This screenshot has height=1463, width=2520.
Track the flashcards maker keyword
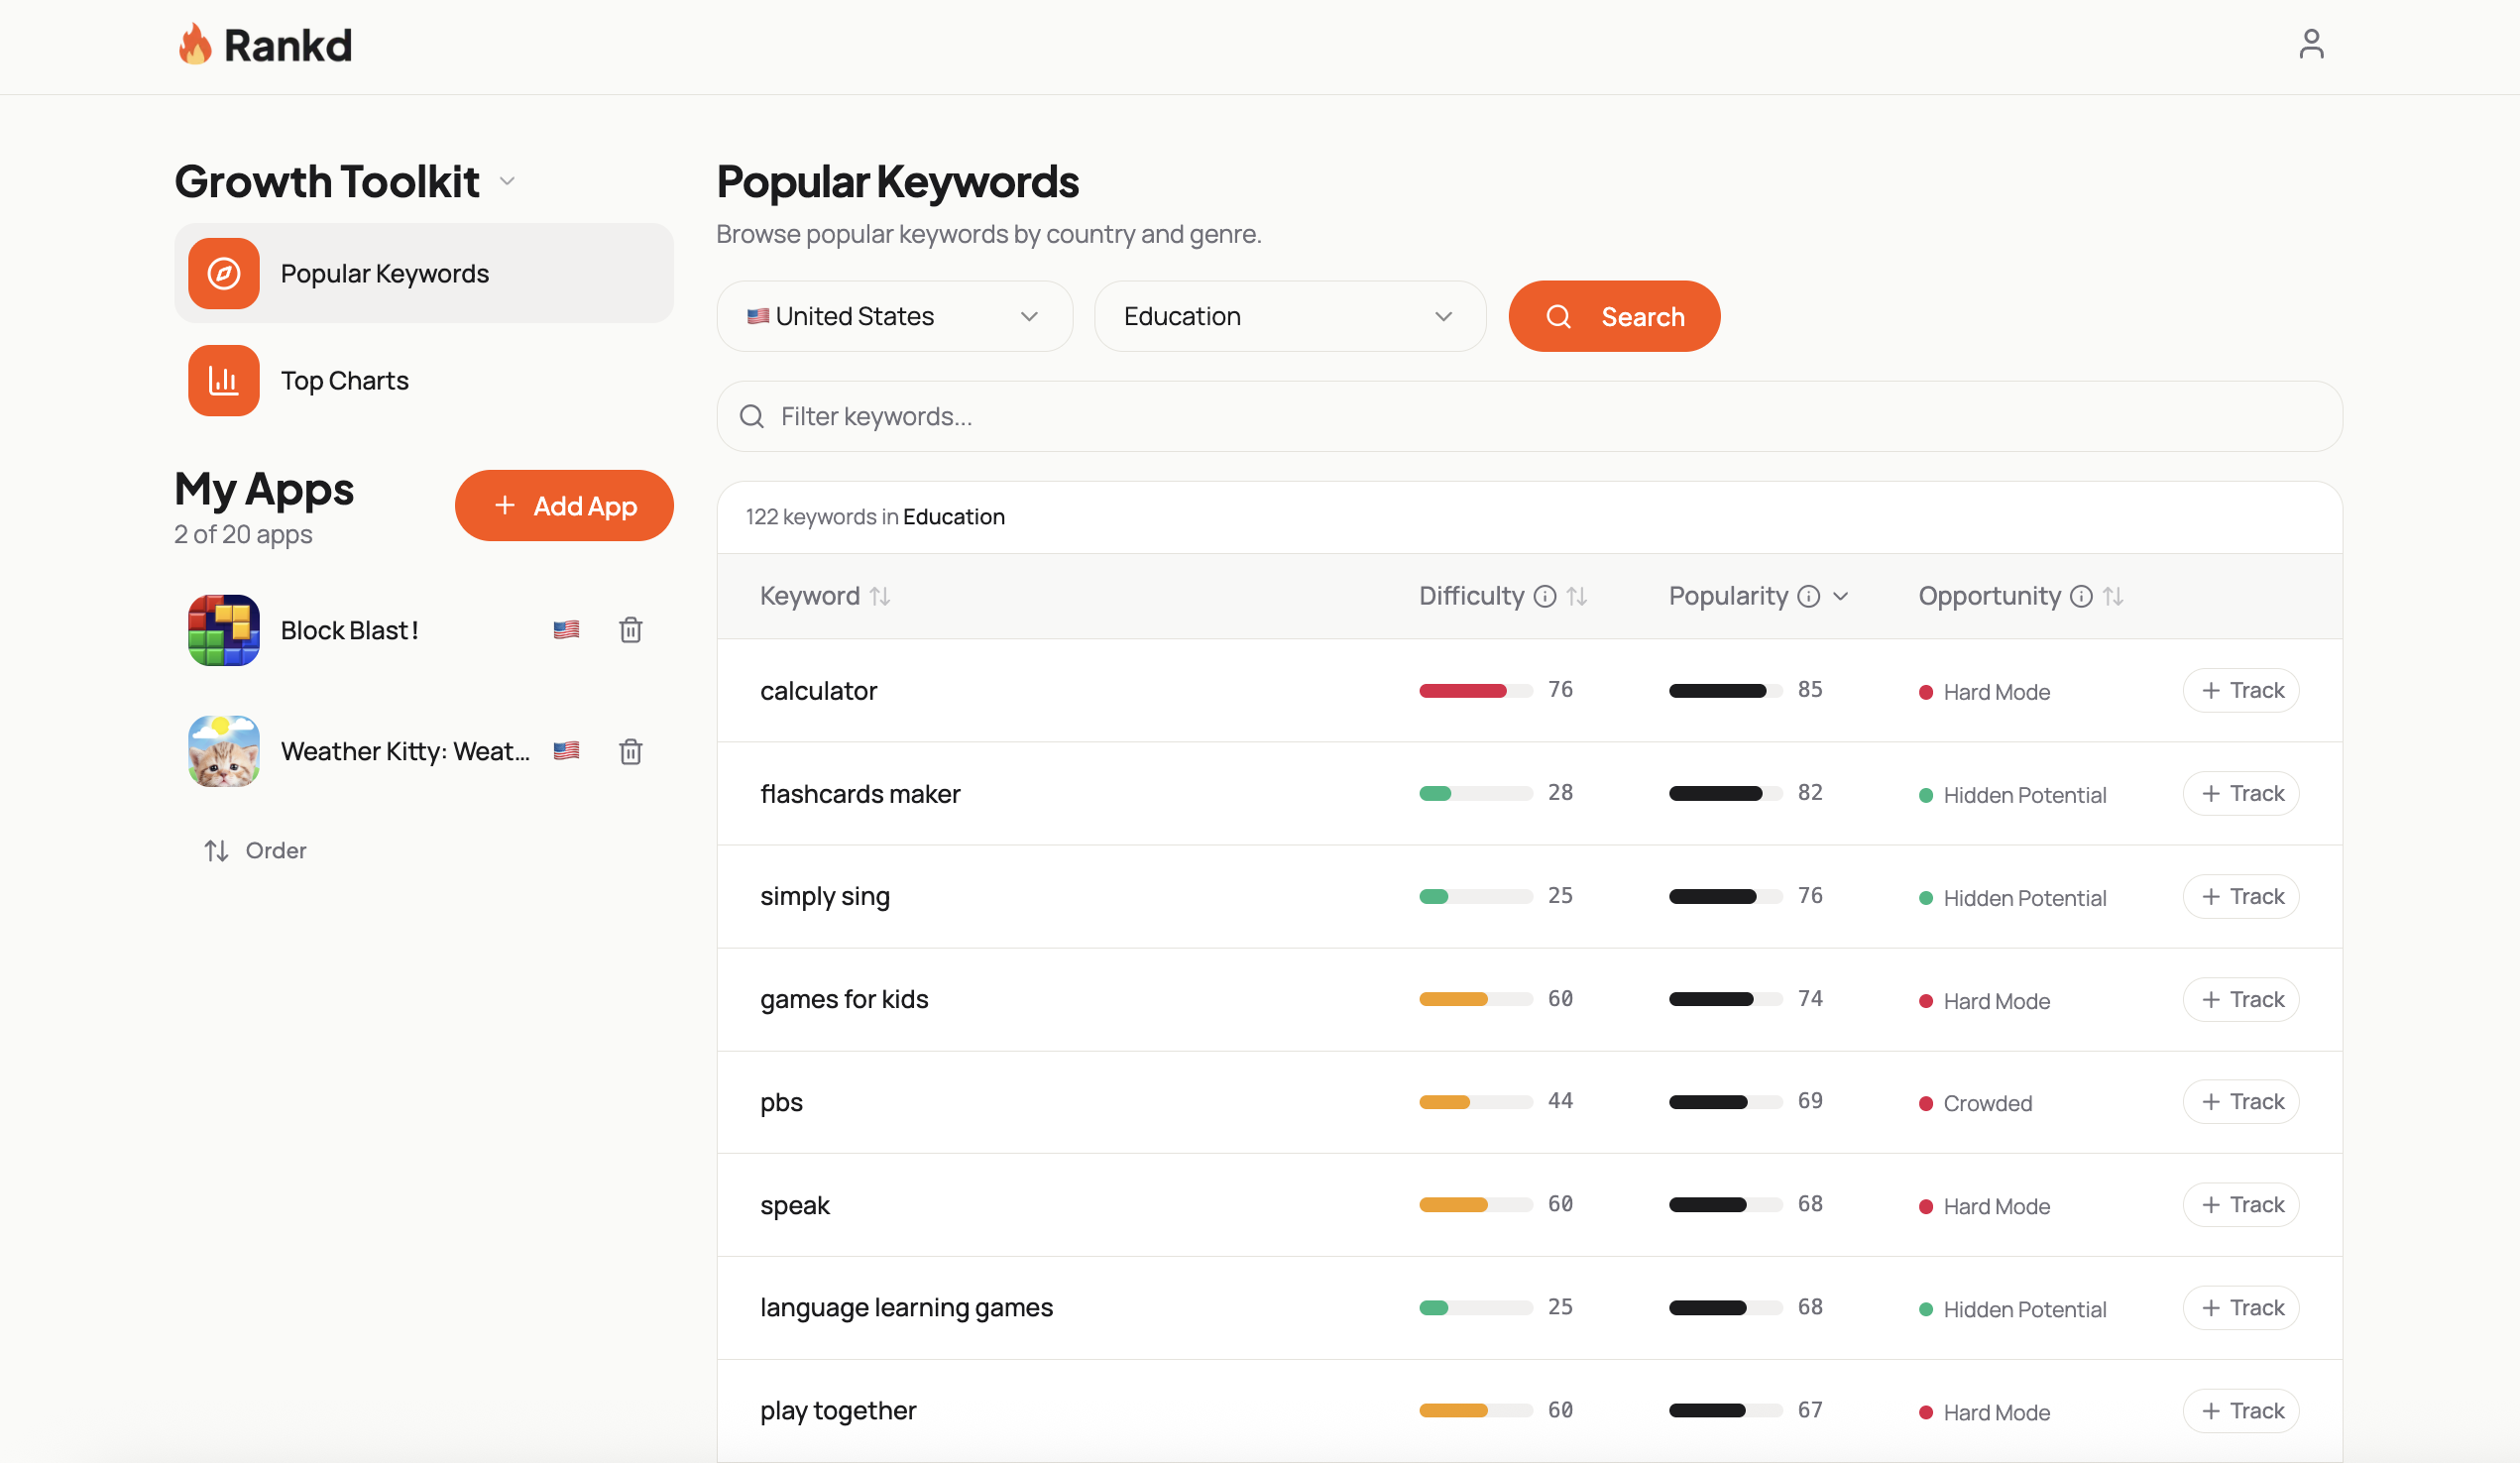click(x=2240, y=792)
